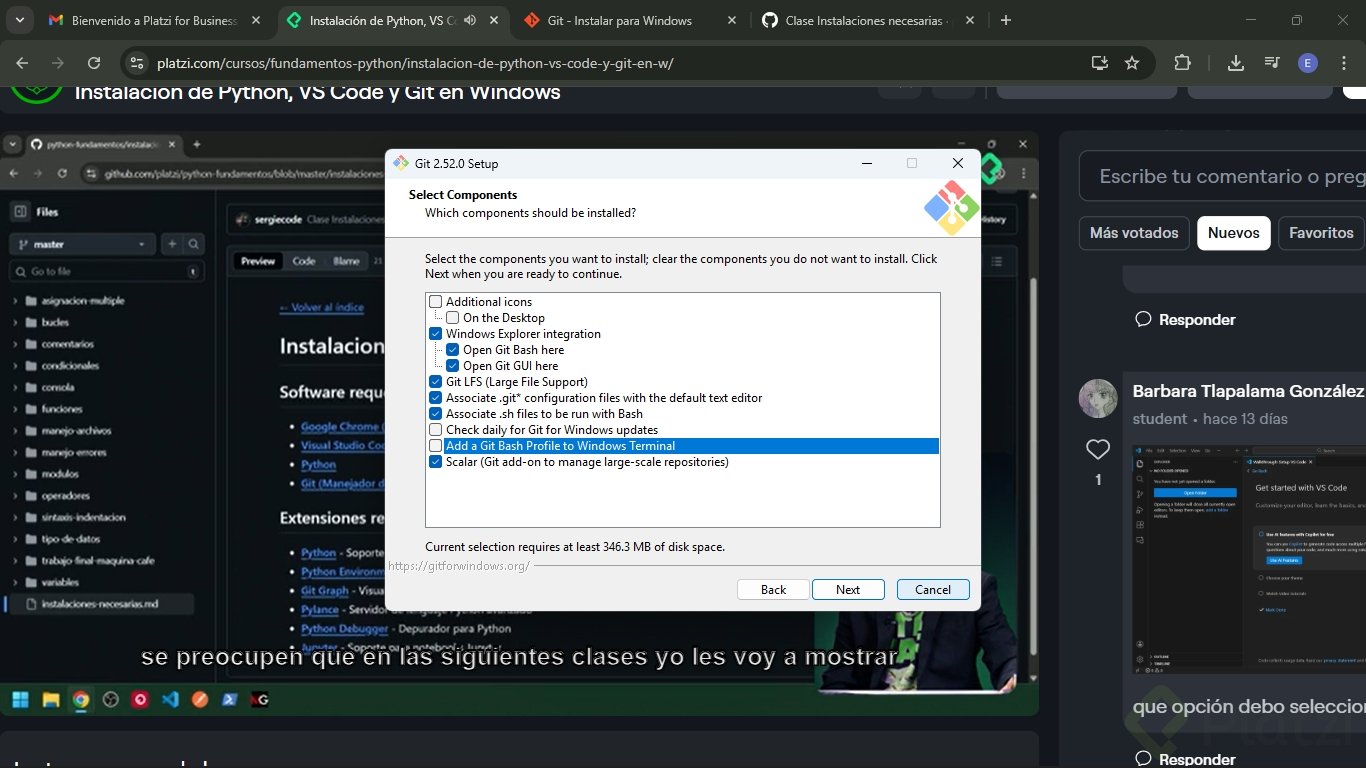Image resolution: width=1366 pixels, height=768 pixels.
Task: Open the 'Git Graph' extension link
Action: click(x=325, y=590)
